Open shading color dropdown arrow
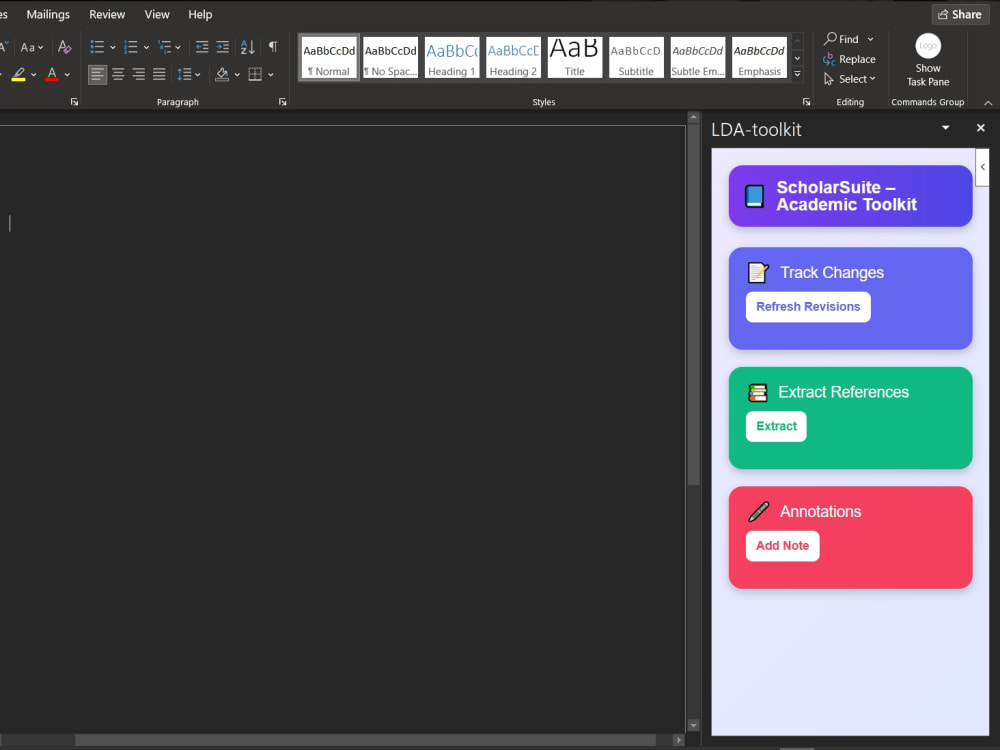 point(237,75)
